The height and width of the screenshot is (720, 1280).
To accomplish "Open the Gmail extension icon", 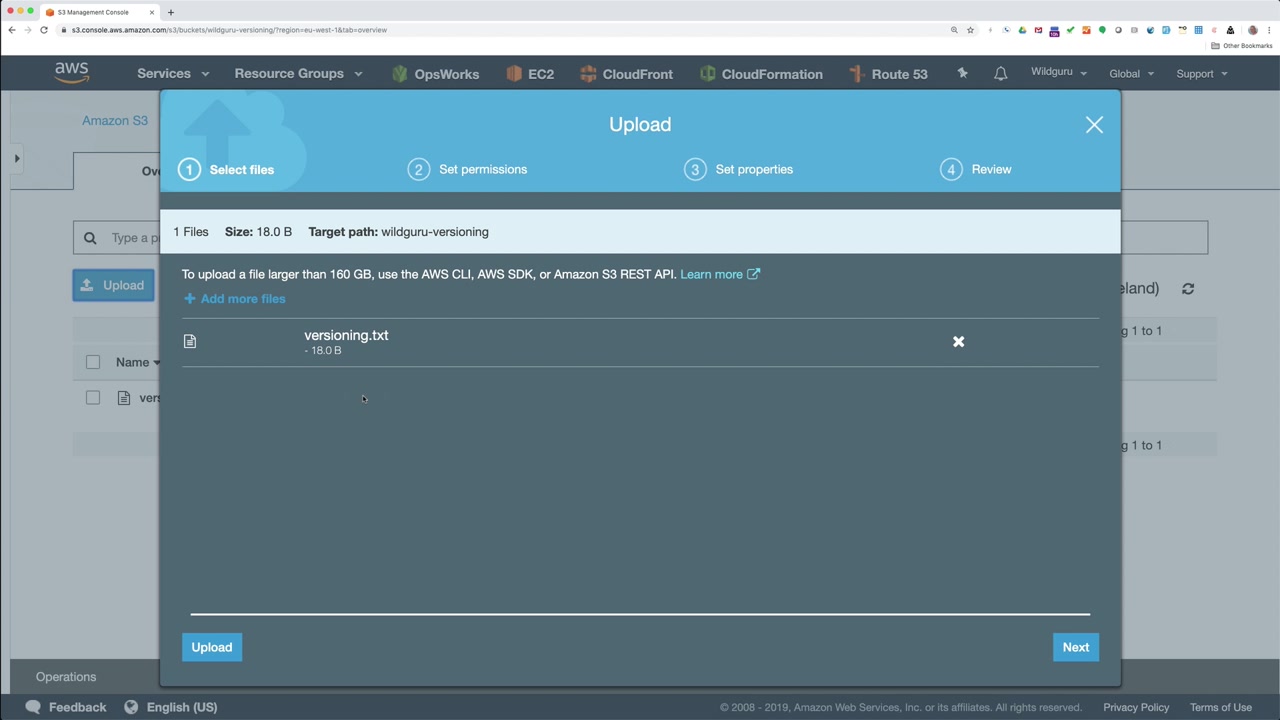I will tap(1038, 30).
